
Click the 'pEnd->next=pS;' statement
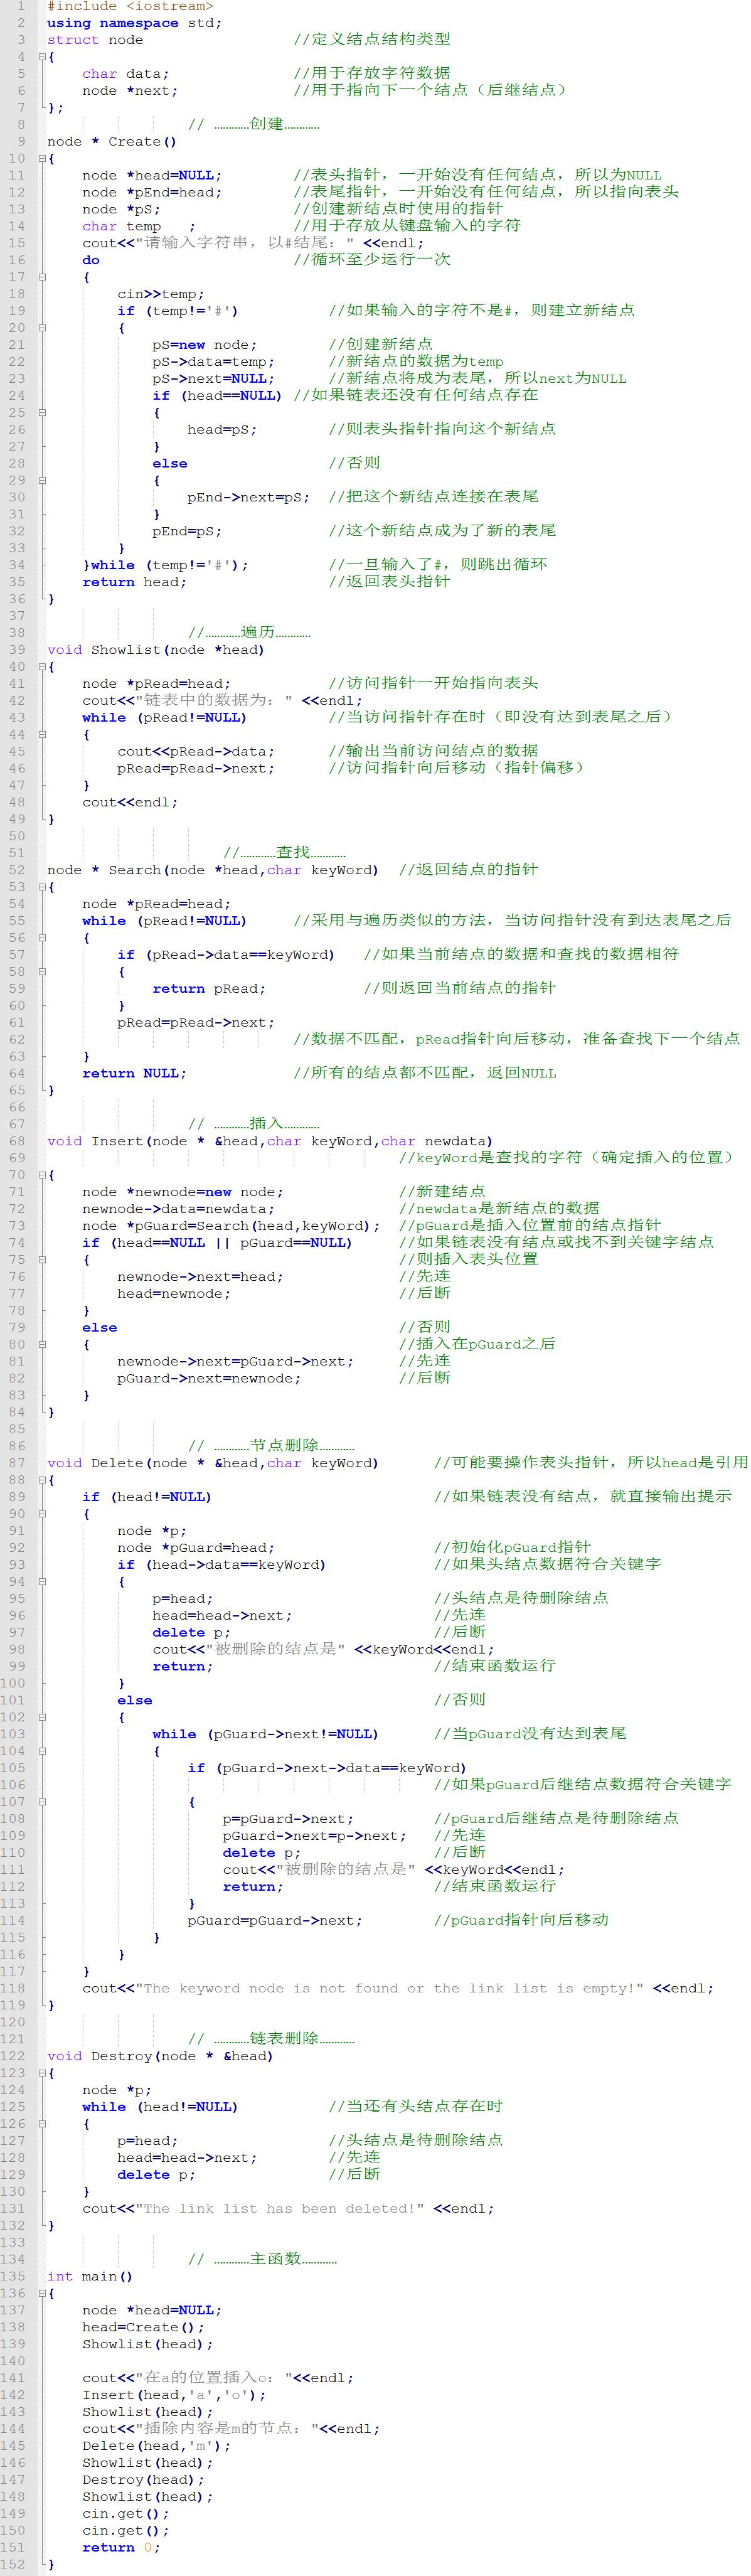[249, 497]
